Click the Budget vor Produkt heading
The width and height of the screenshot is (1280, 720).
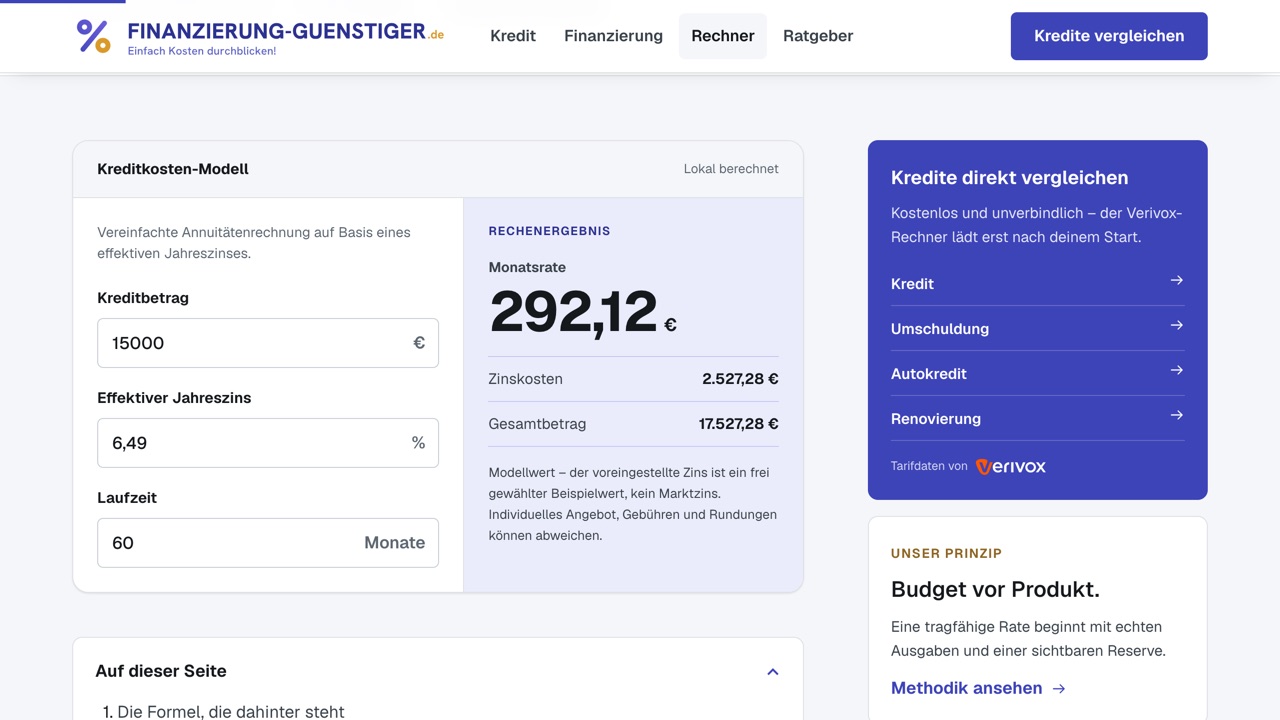pos(995,589)
